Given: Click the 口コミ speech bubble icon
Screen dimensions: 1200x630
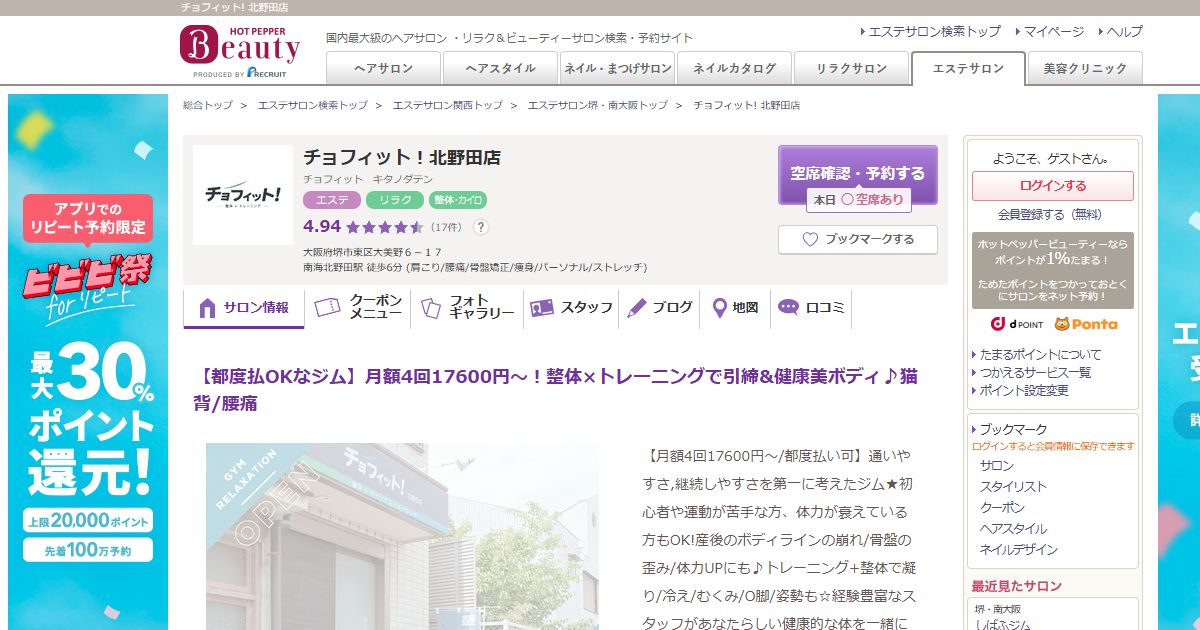Looking at the screenshot, I should [x=788, y=308].
